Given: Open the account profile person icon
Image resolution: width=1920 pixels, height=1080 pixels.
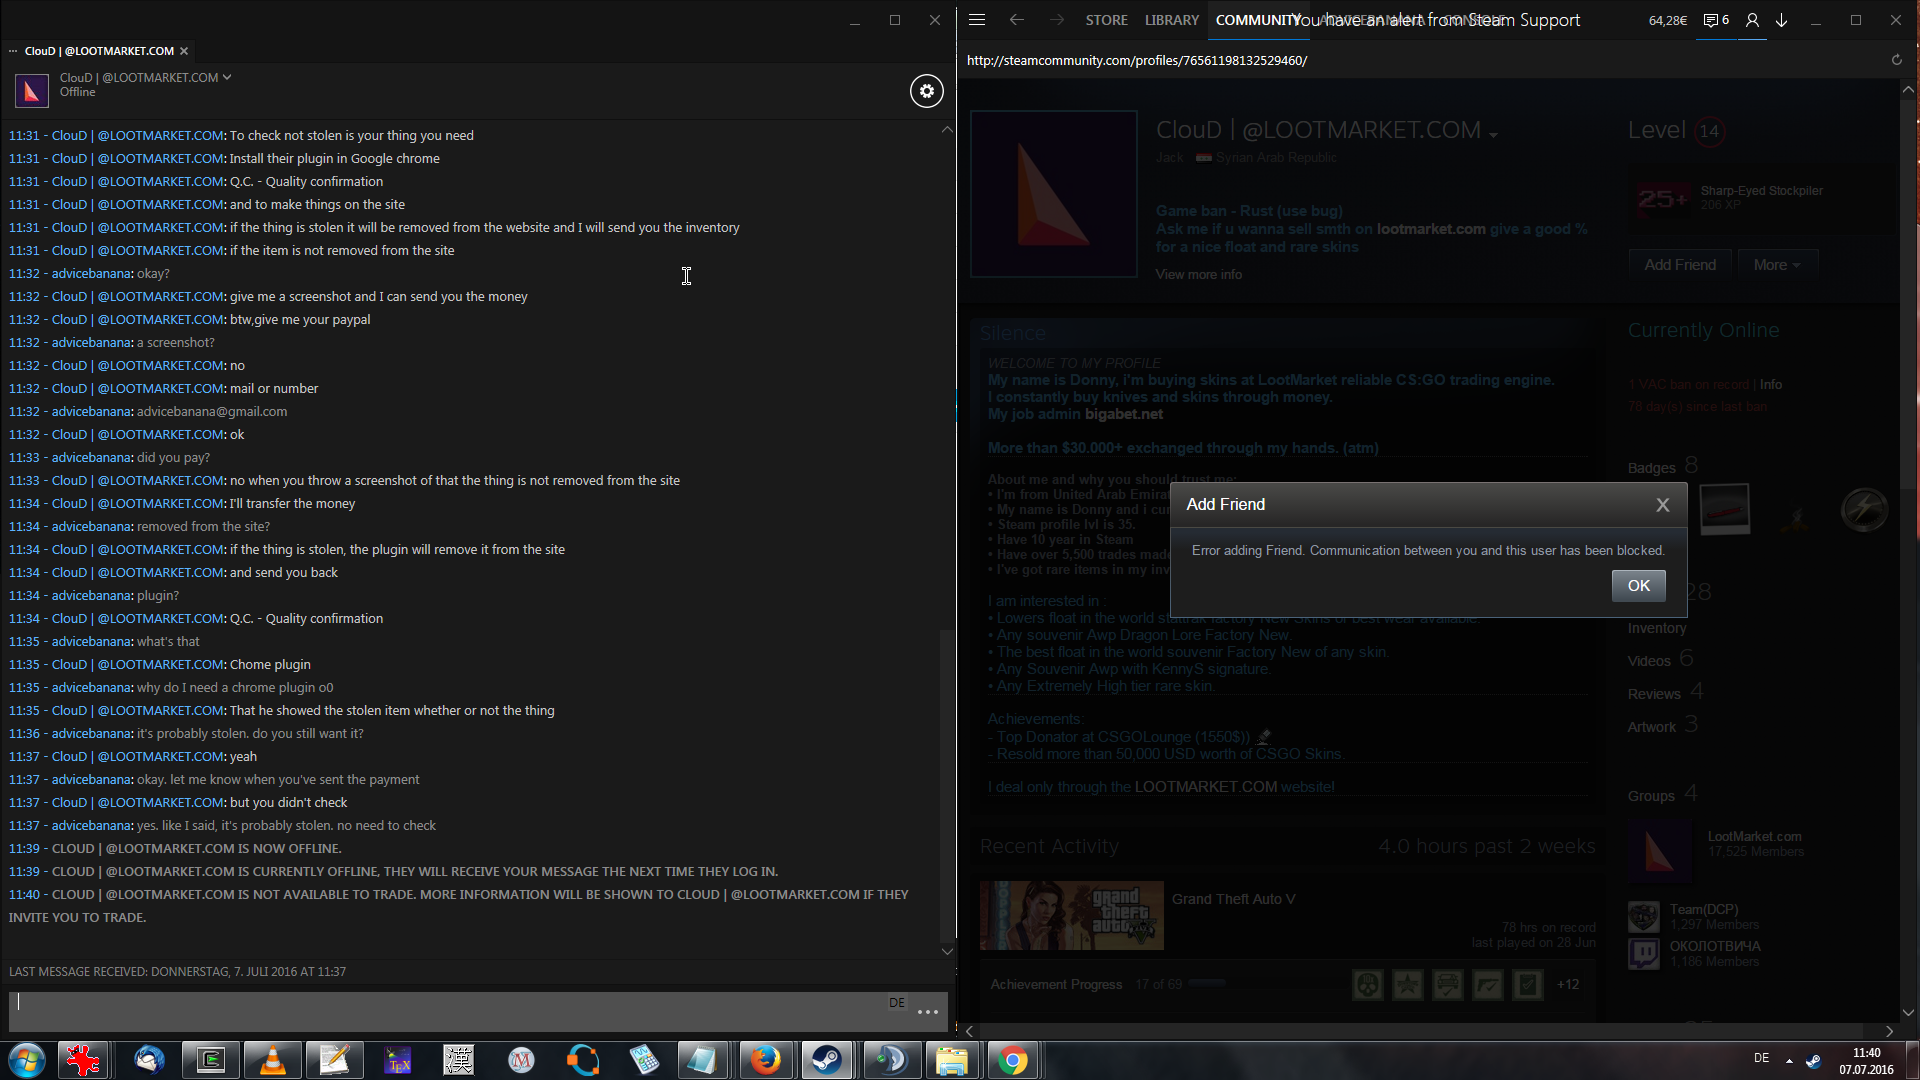Looking at the screenshot, I should [x=1752, y=20].
